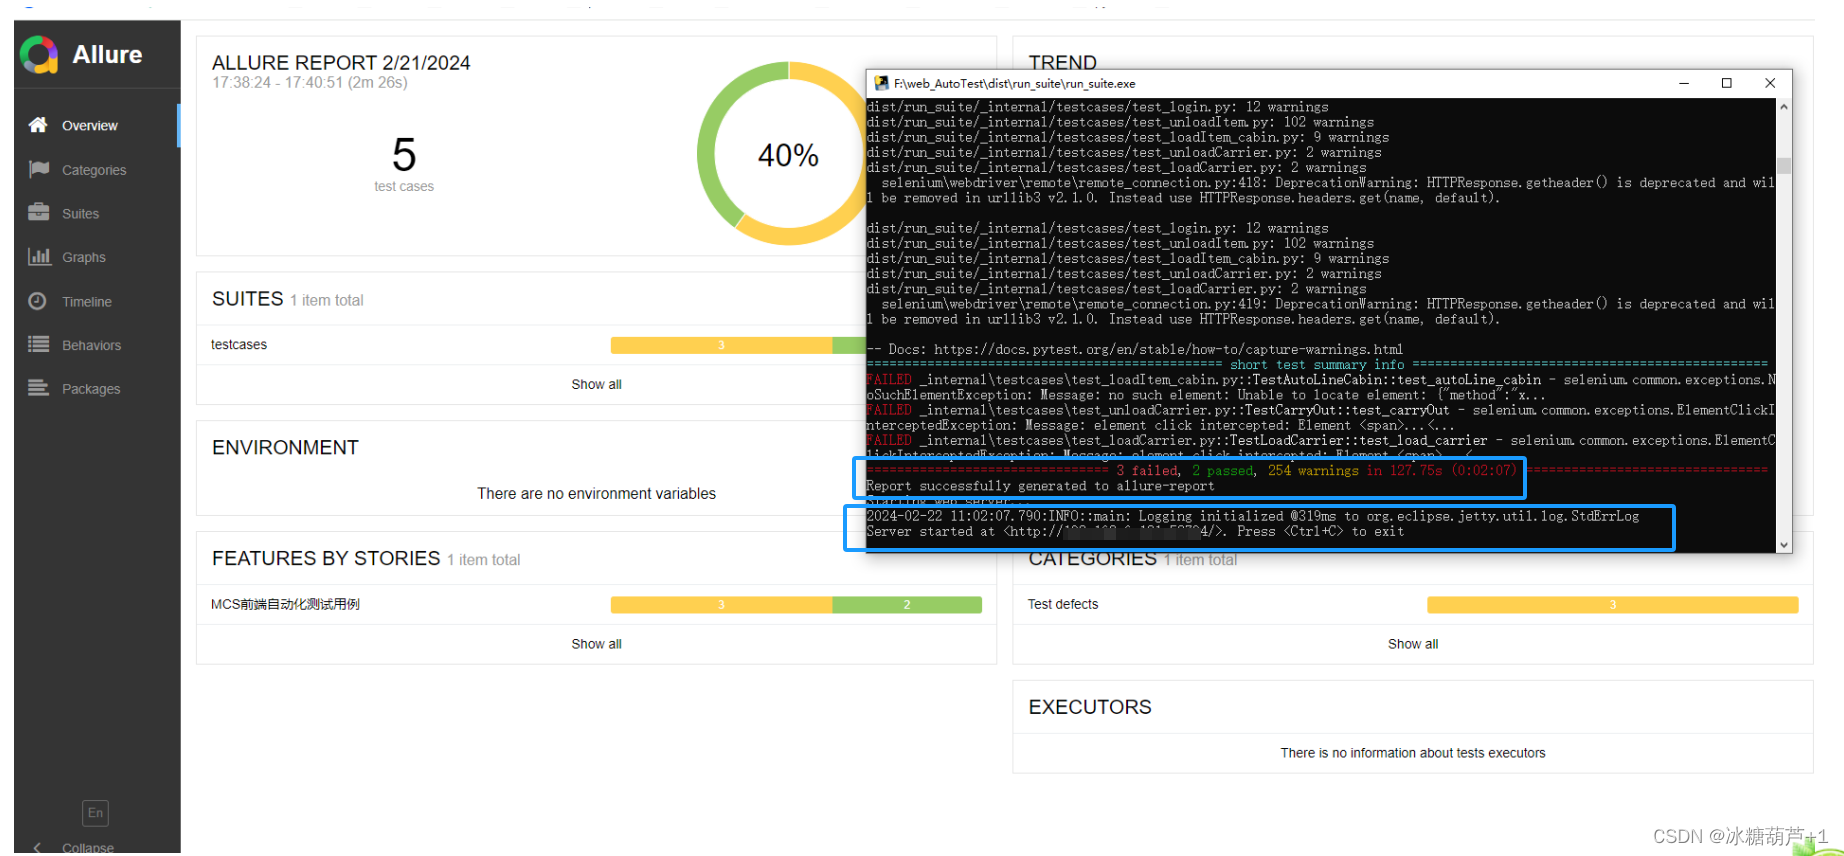Show all in Features by Stories widget
This screenshot has width=1844, height=856.
596,644
